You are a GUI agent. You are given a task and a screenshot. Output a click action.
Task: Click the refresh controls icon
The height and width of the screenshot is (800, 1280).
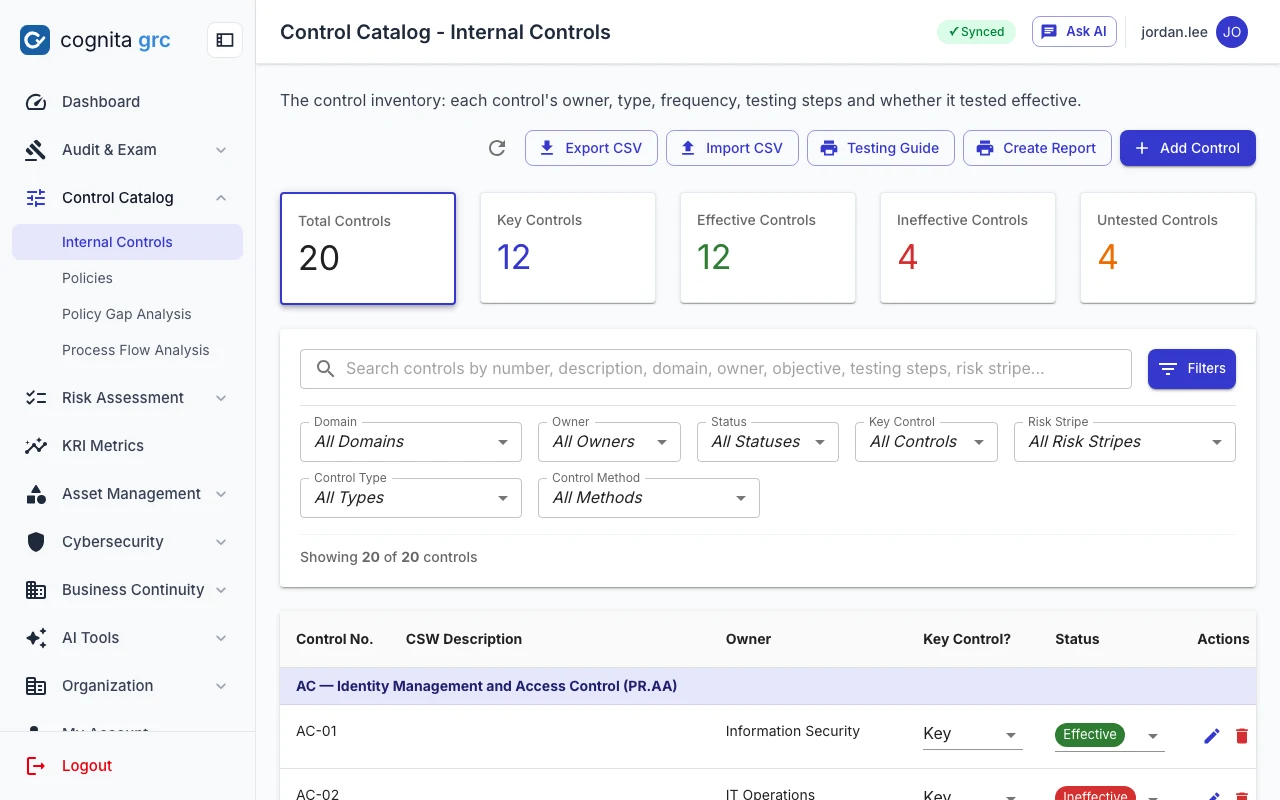coord(497,148)
